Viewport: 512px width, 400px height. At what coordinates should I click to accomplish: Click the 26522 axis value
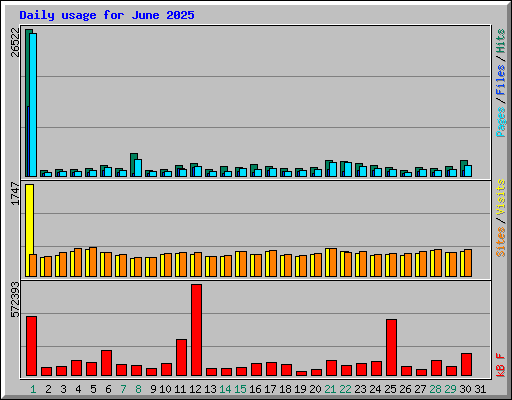coord(15,42)
